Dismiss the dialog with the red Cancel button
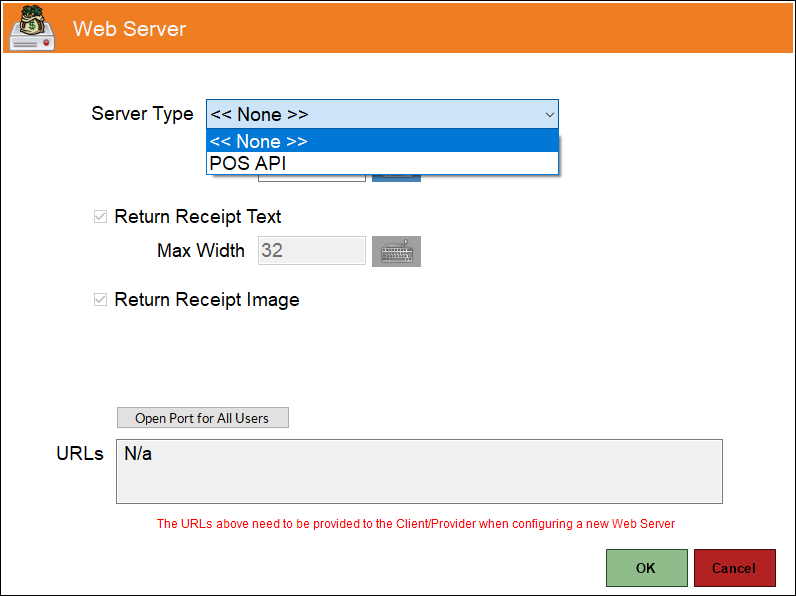The width and height of the screenshot is (796, 596). point(734,568)
